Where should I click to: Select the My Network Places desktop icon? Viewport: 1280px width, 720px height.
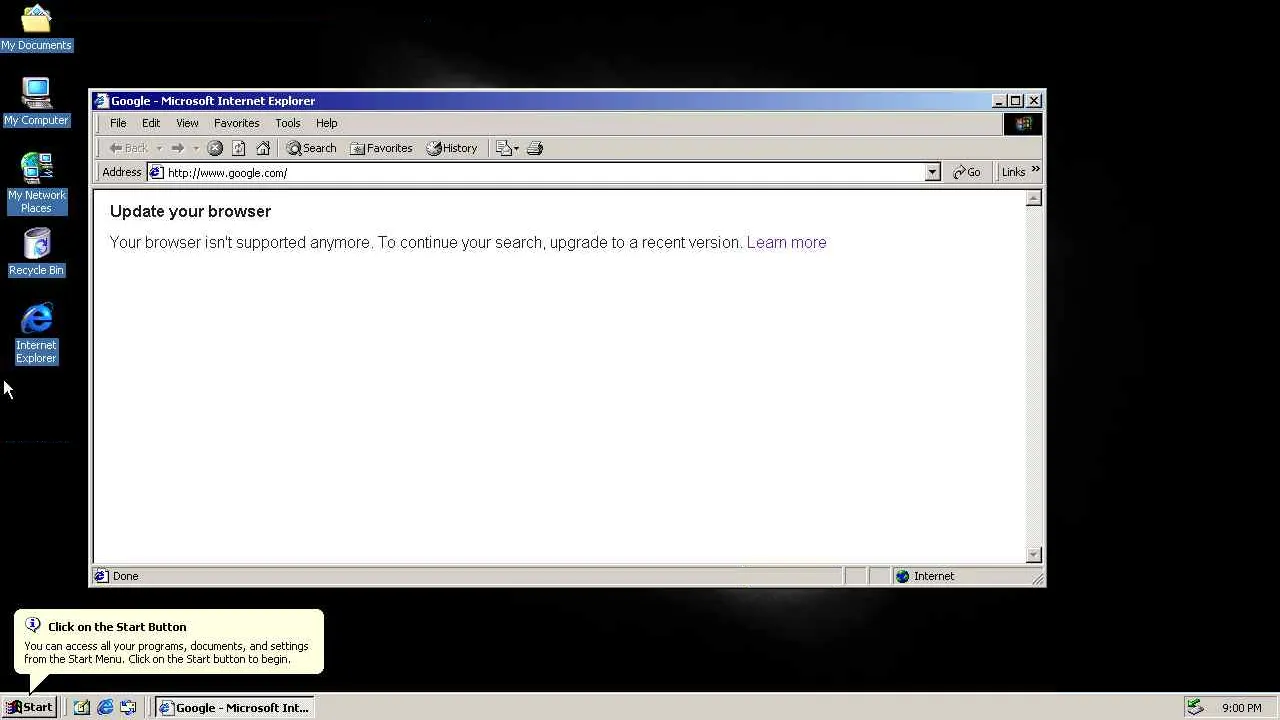[x=36, y=183]
